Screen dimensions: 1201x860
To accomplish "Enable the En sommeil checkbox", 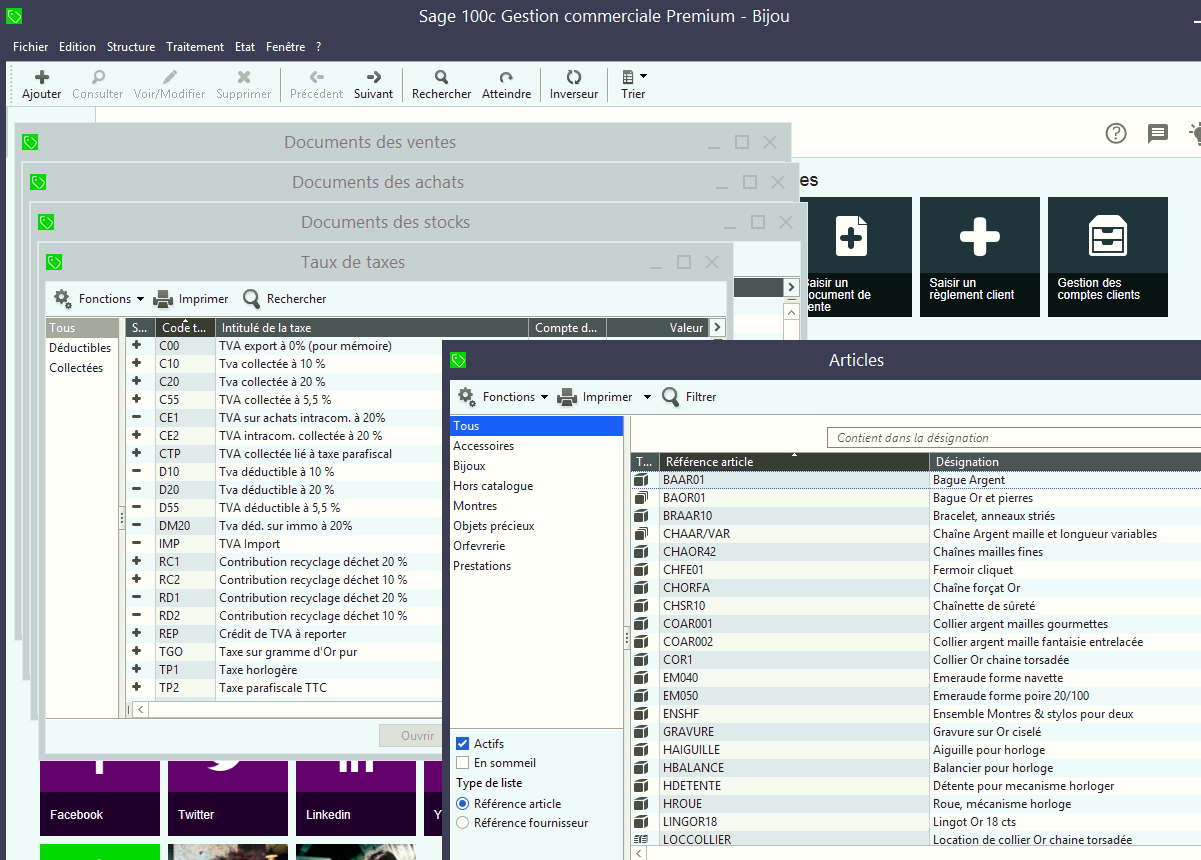I will (x=462, y=763).
